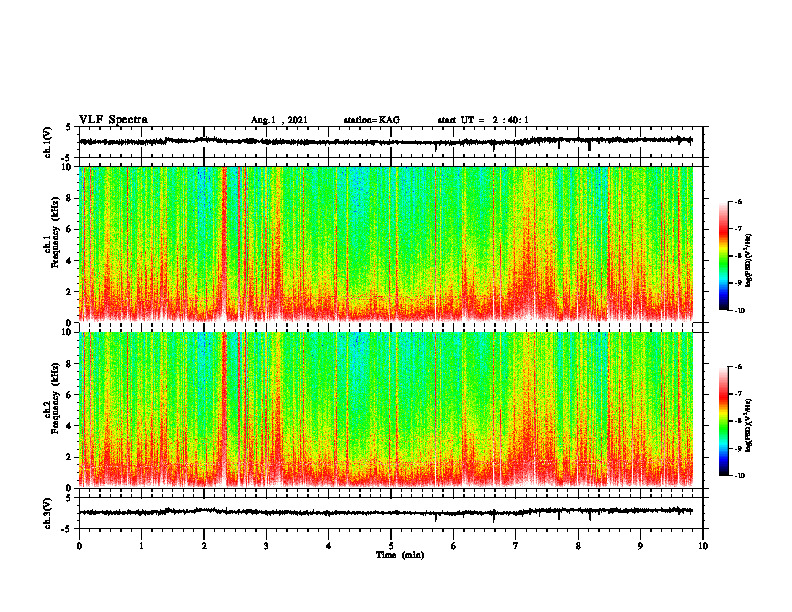Click the "-10" tick on ch.2 color bar
Screen dimensions: 792x612
tap(740, 476)
